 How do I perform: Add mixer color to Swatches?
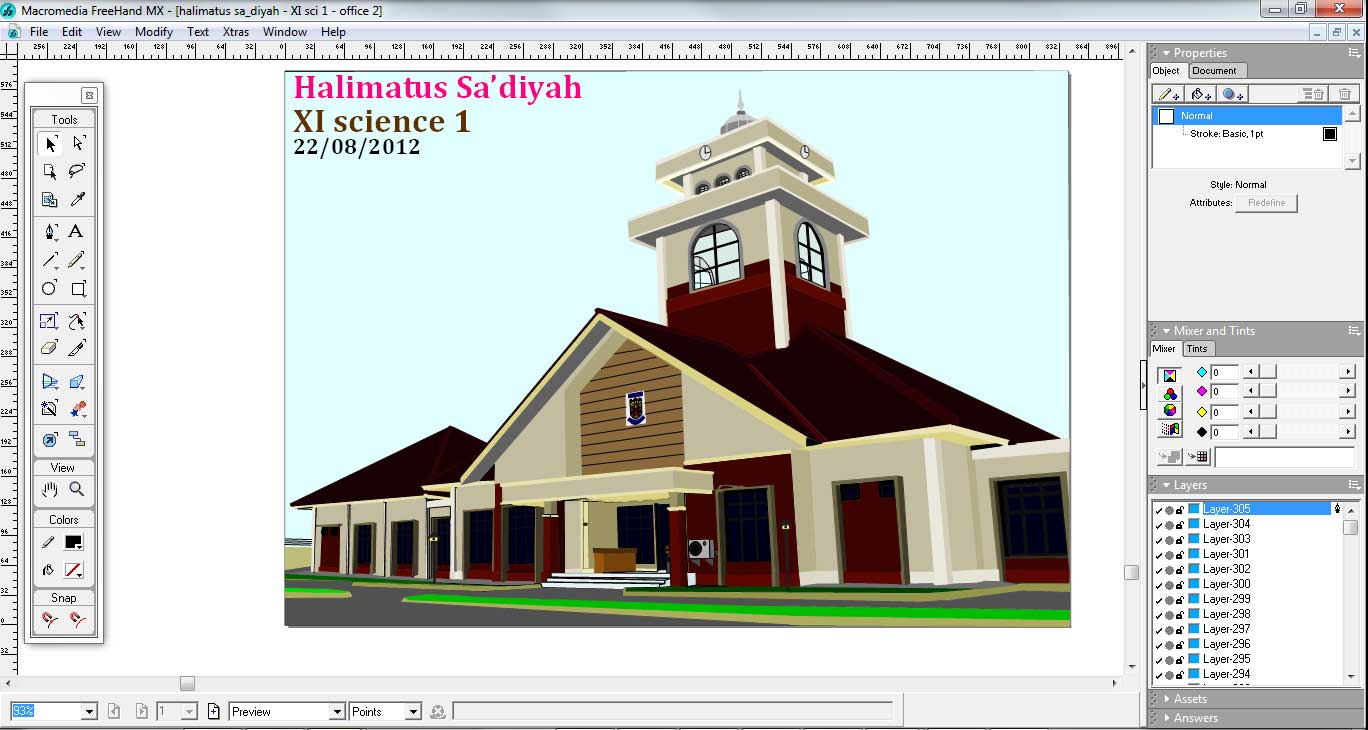(1197, 457)
